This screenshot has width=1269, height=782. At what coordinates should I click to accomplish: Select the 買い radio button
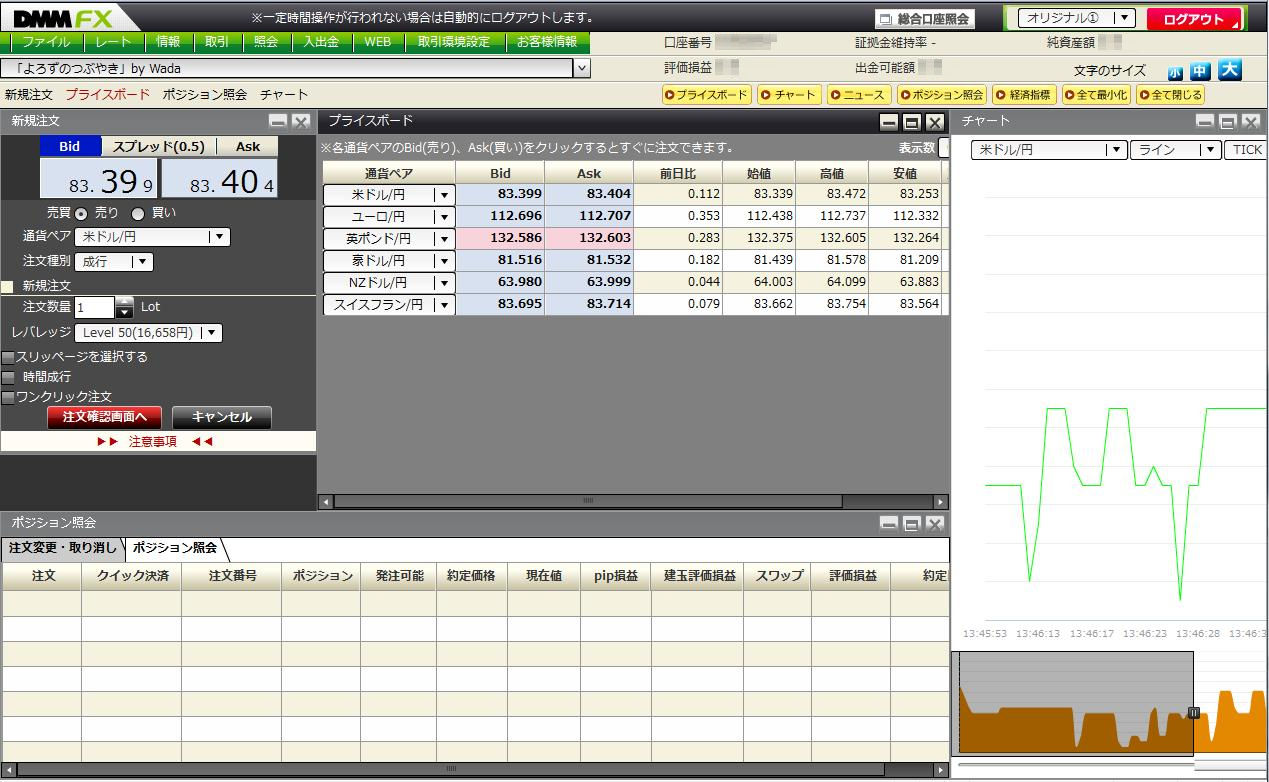[138, 213]
